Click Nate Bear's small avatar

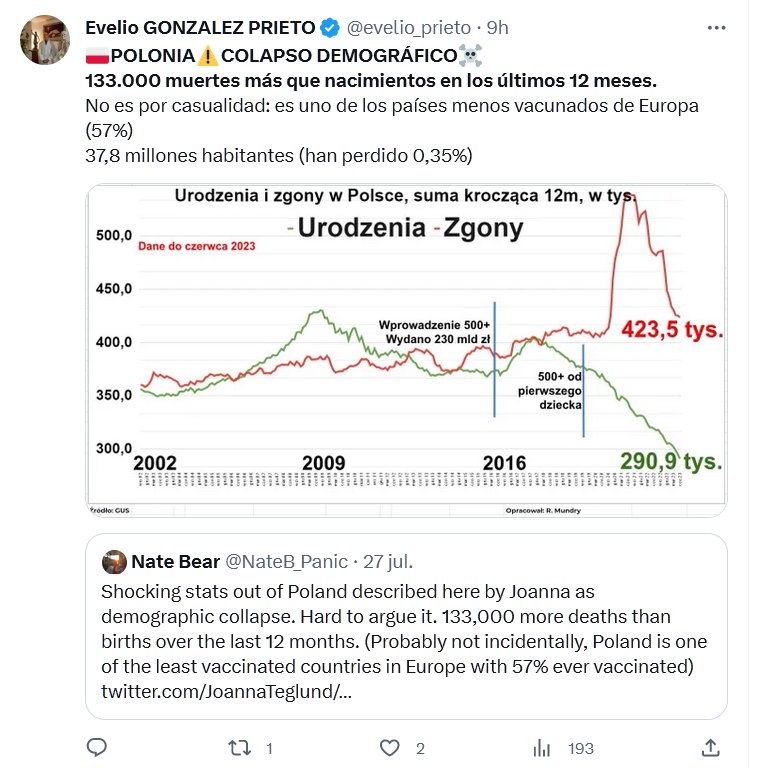point(114,561)
